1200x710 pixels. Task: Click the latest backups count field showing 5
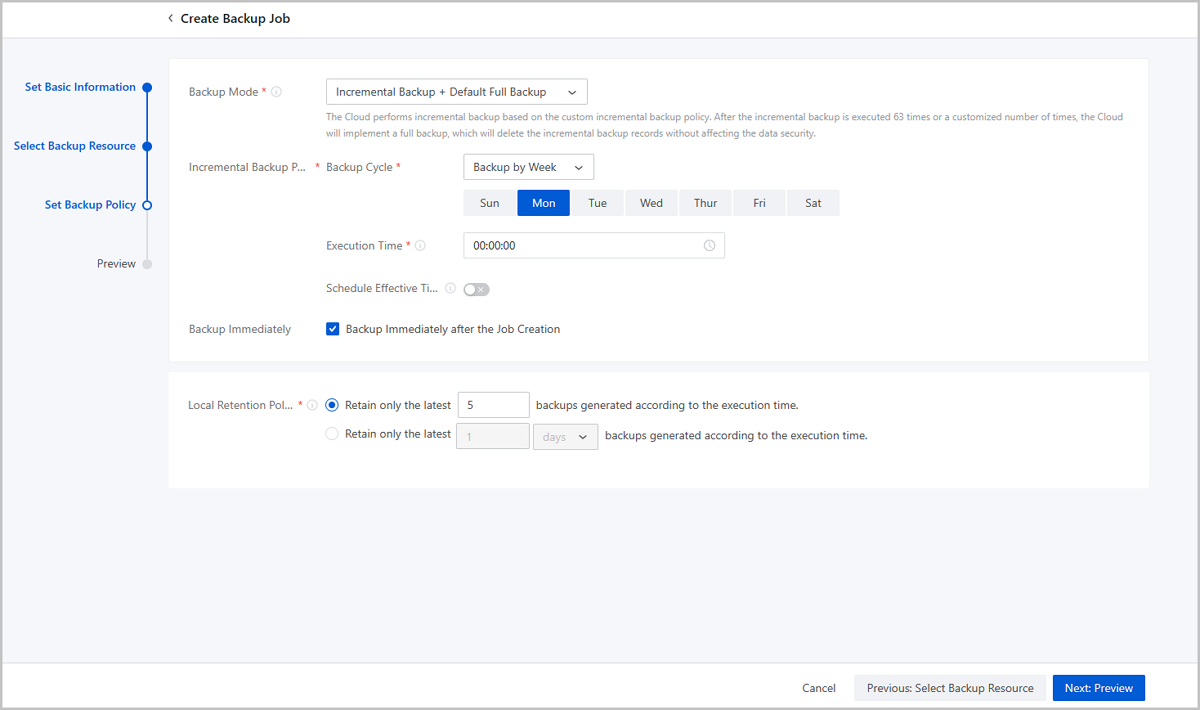coord(492,405)
